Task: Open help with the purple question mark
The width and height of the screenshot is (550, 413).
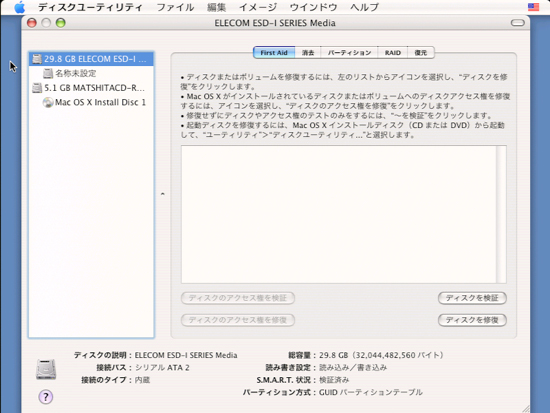Action: (46, 397)
